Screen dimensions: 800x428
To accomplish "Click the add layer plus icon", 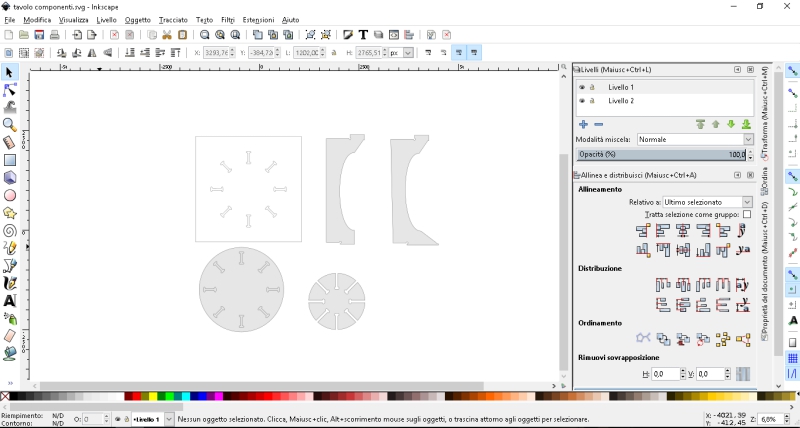I will 583,124.
